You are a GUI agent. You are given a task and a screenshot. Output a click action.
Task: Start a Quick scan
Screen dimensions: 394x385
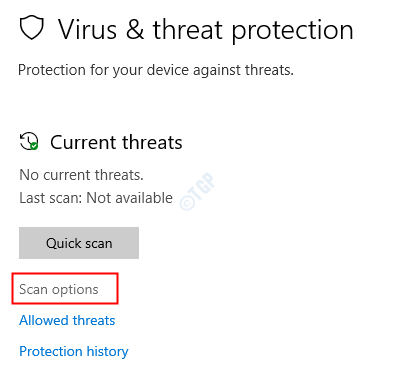point(79,243)
